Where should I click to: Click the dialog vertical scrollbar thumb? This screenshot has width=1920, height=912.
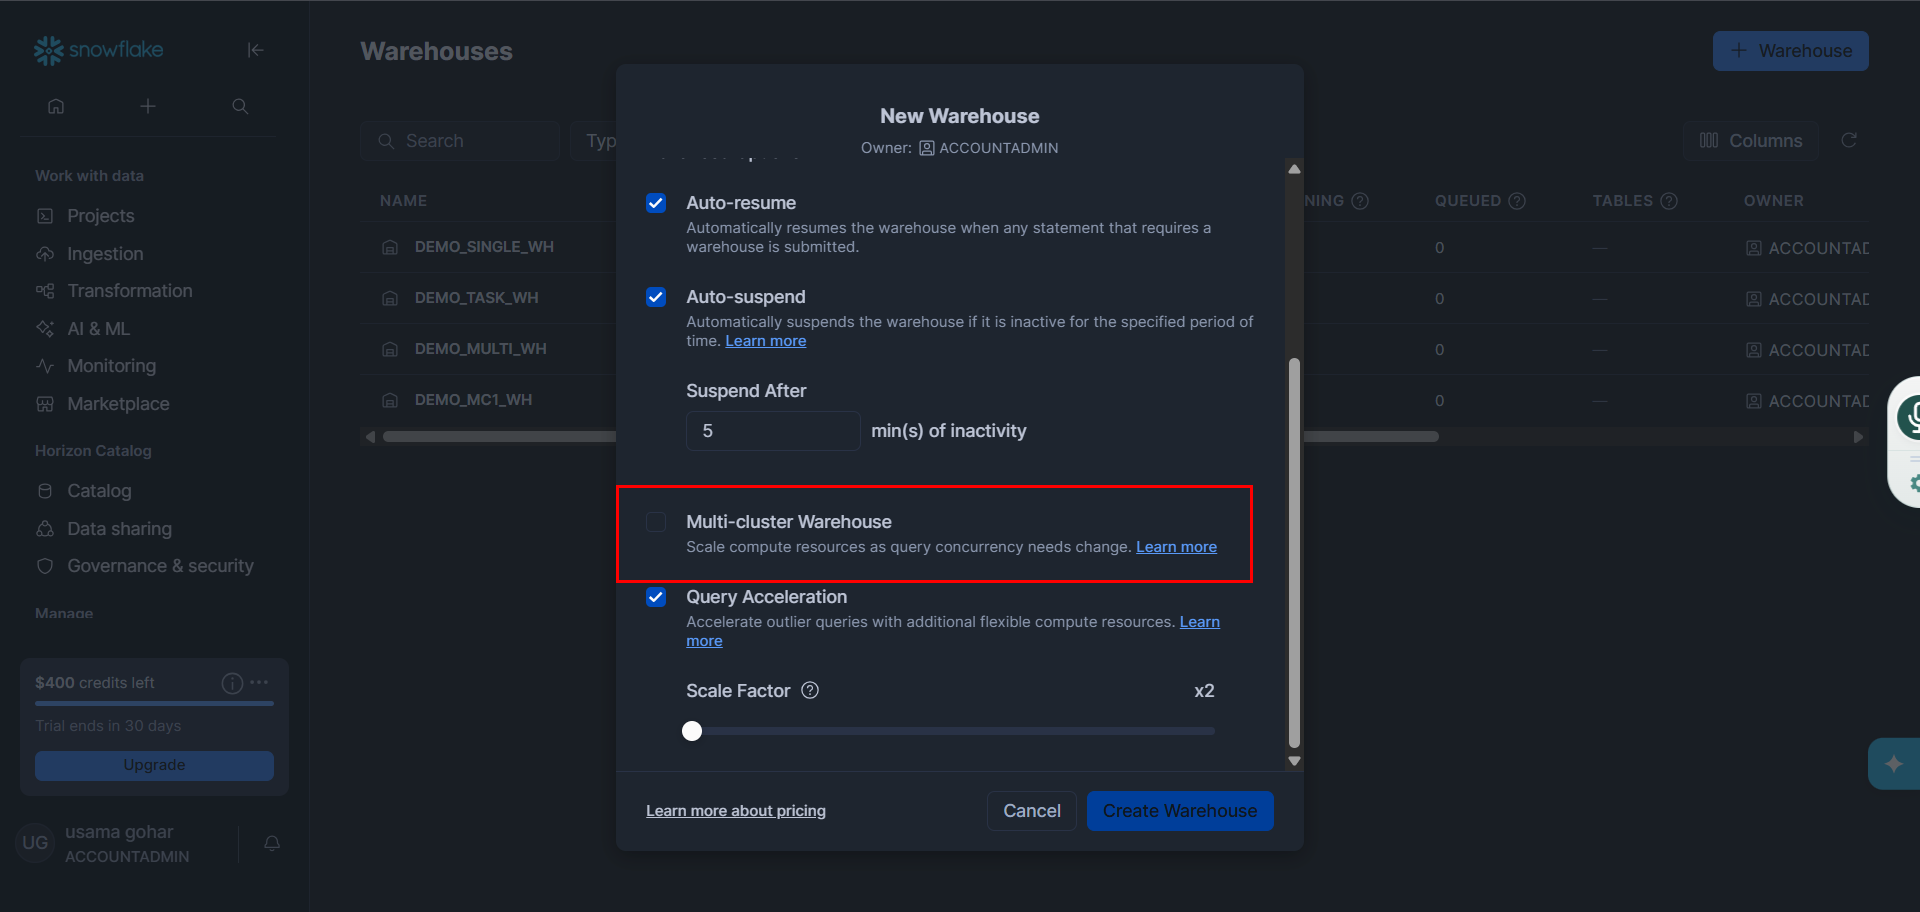[x=1294, y=553]
